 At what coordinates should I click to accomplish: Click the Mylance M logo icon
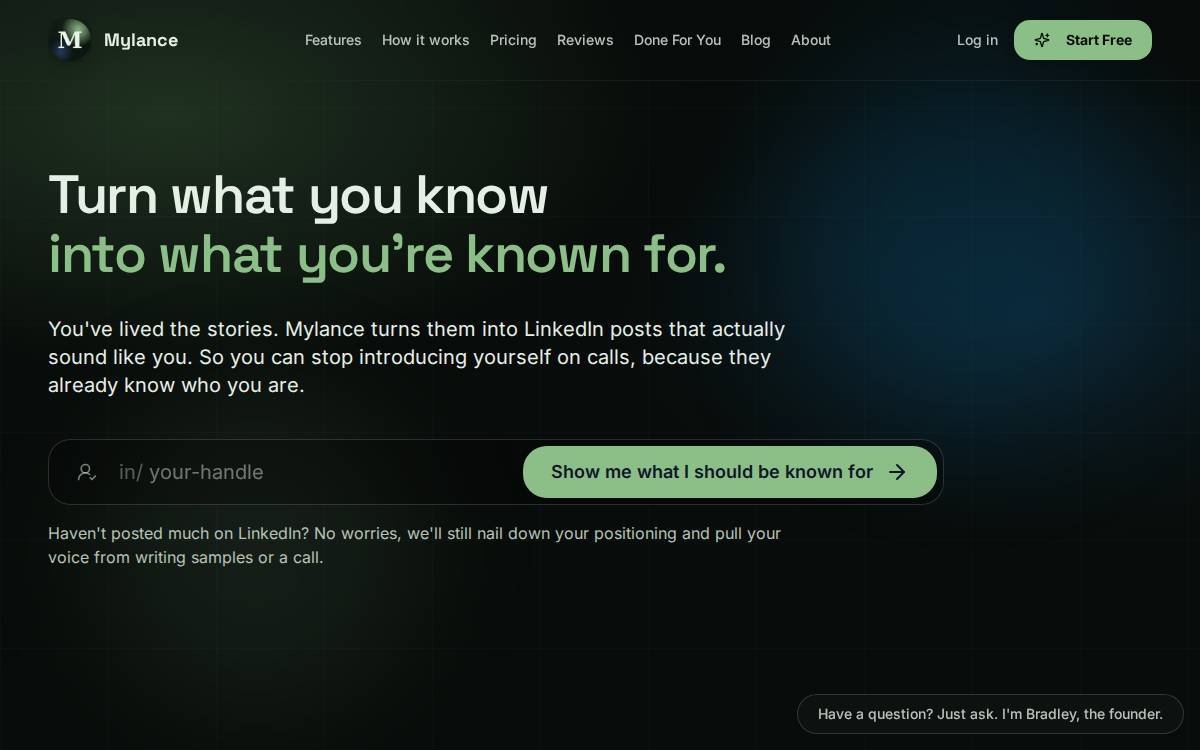[70, 40]
